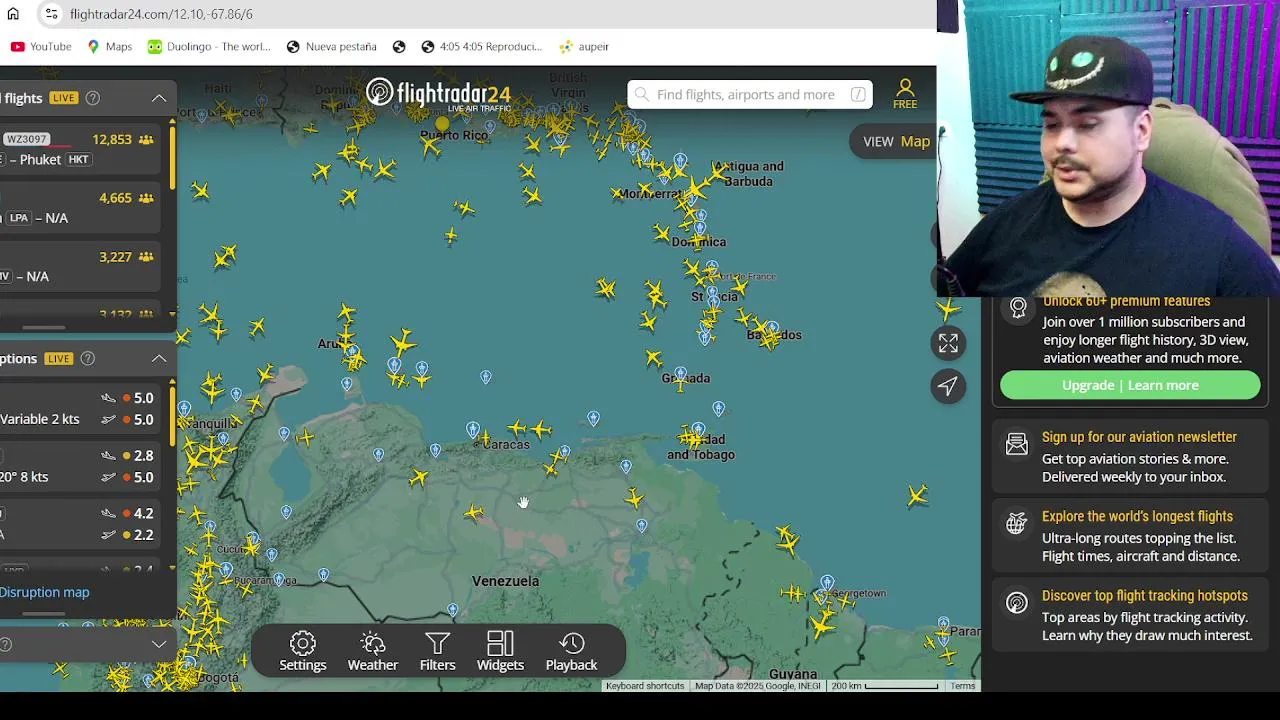Click the keyboard shortcut slash badge in search
Viewport: 1280px width, 720px height.
(858, 94)
